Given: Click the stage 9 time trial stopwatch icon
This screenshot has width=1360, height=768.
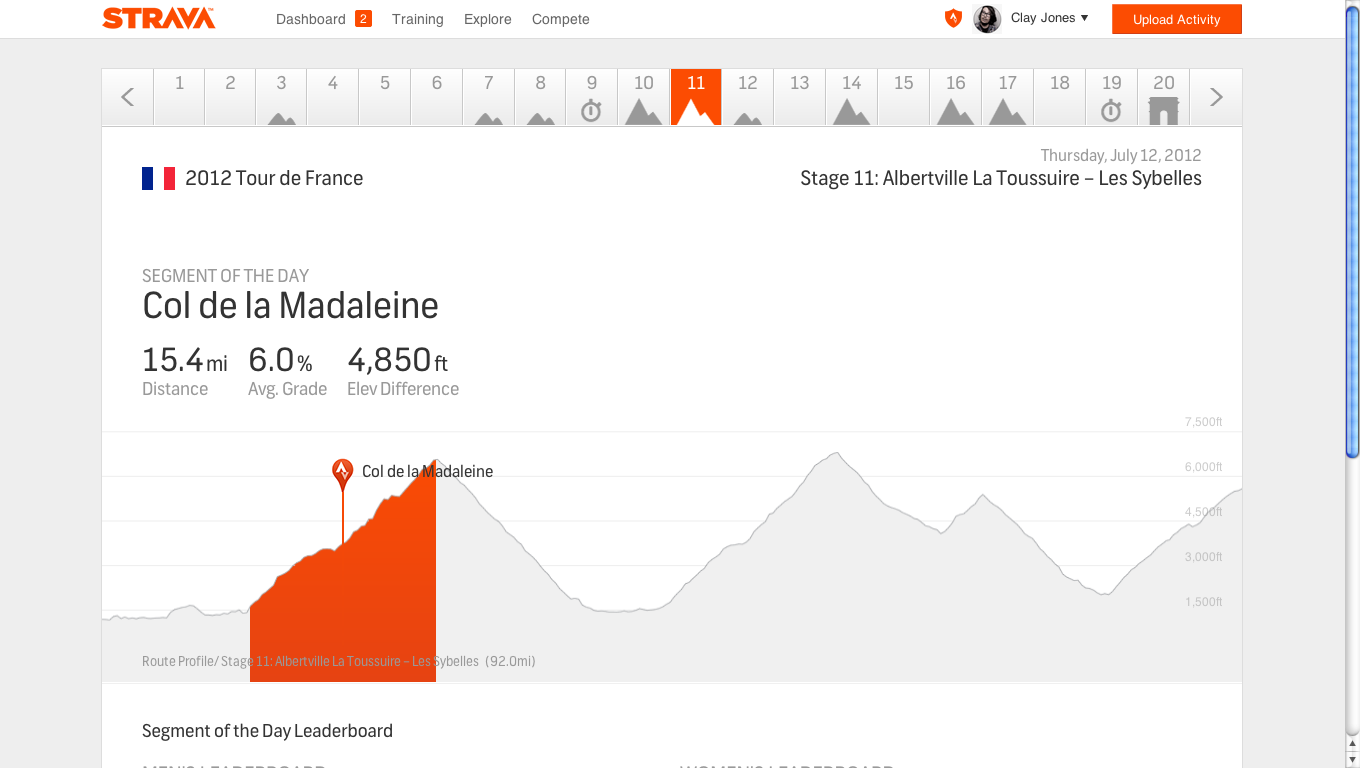Looking at the screenshot, I should click(591, 110).
